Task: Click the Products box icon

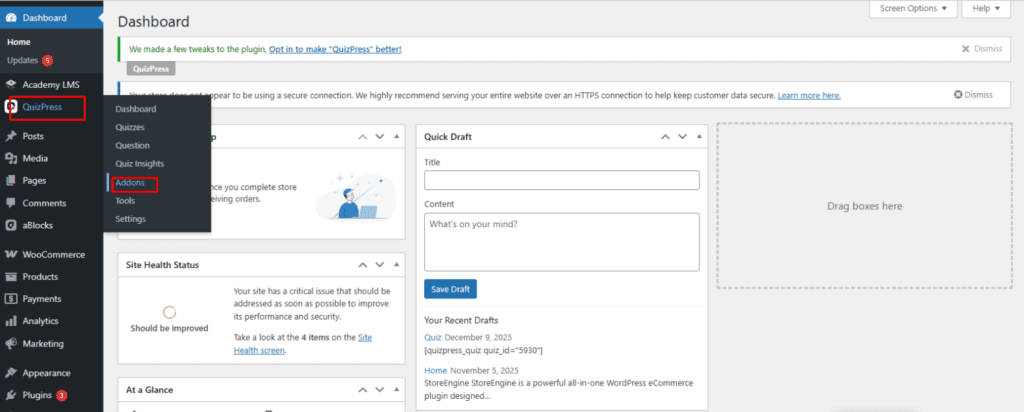Action: coord(11,277)
